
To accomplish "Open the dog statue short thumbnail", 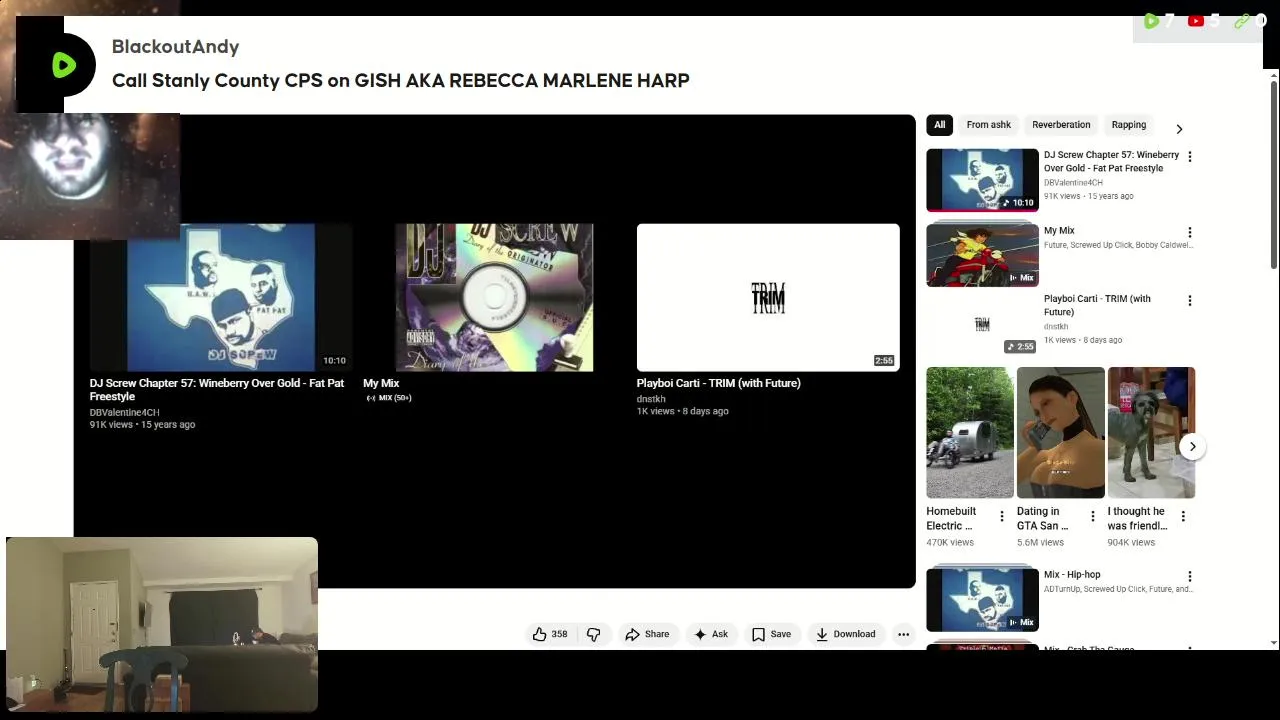I will pos(1151,432).
